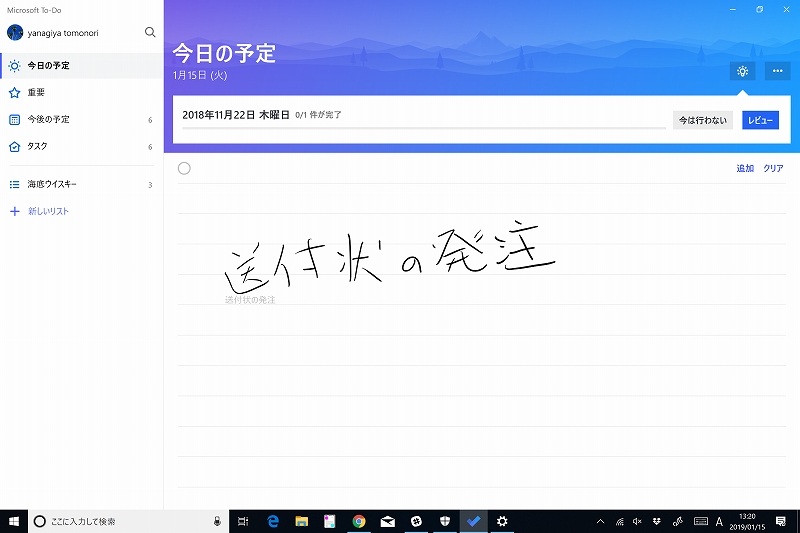Click the blue レビュー button
Screen dimensions: 800x533
coord(760,120)
